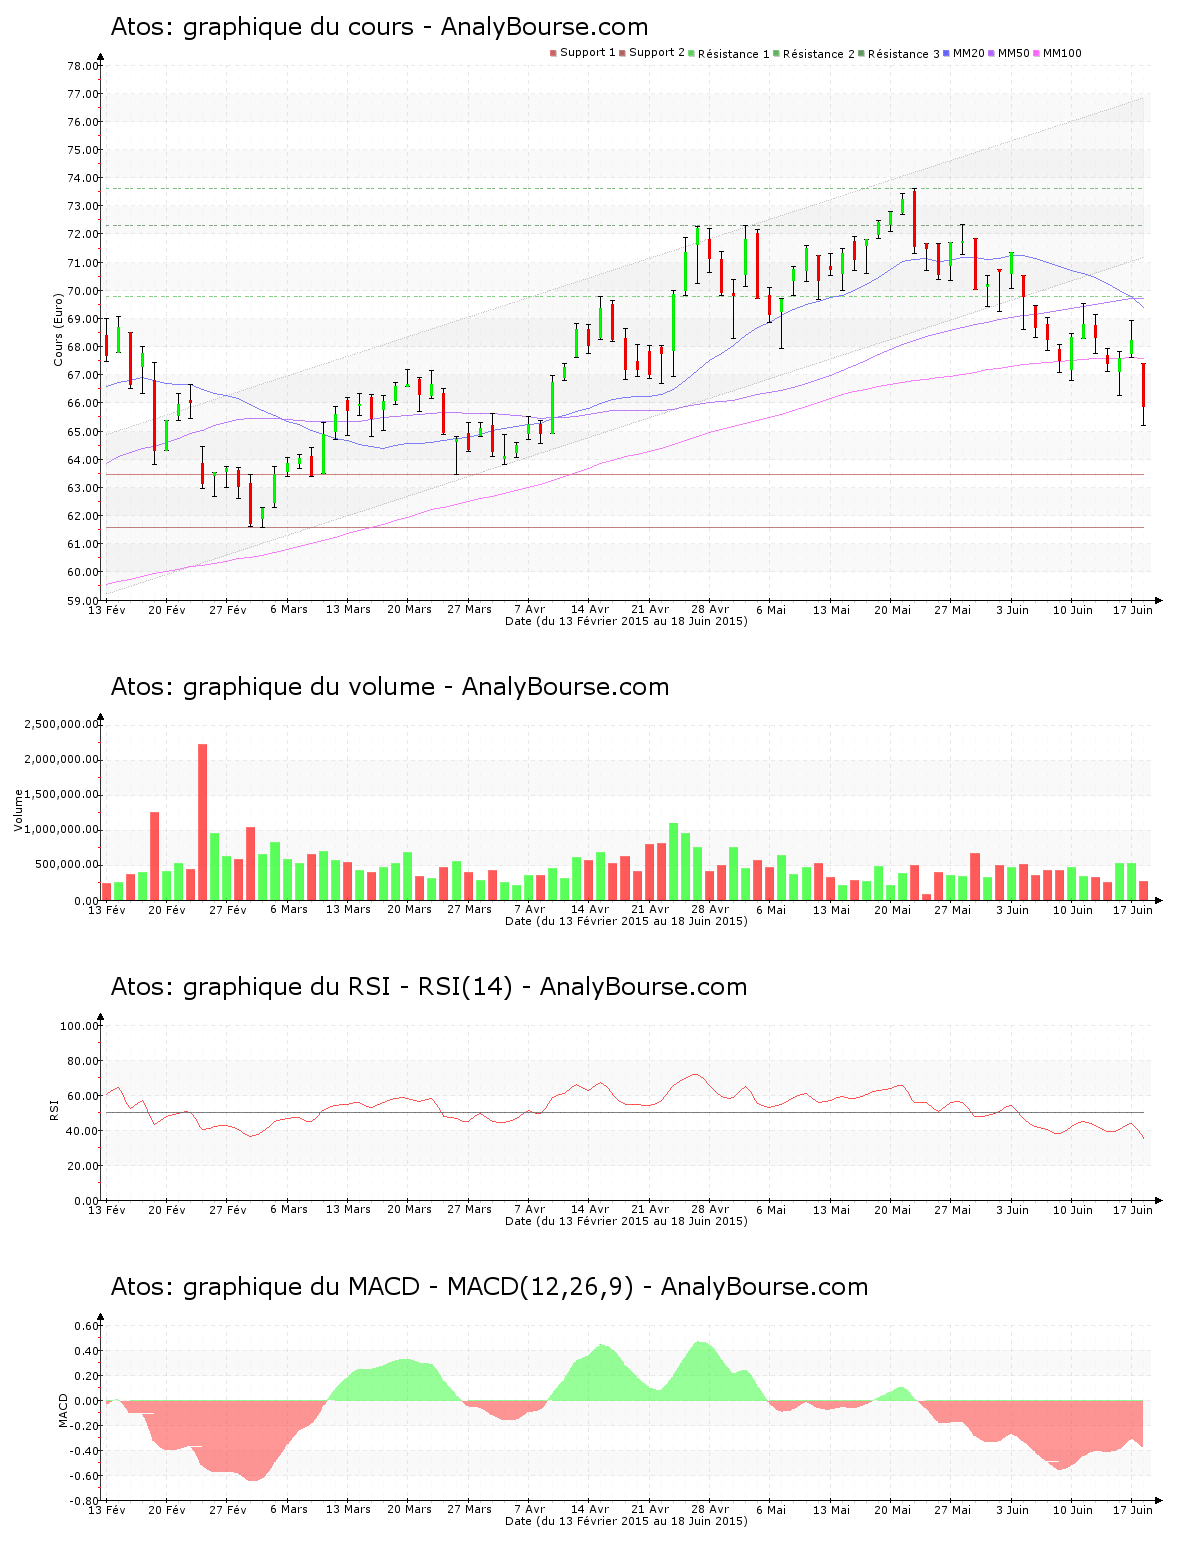Click the 1,000,000.00 volume axis value
The image size is (1200, 1550).
pyautogui.click(x=63, y=830)
